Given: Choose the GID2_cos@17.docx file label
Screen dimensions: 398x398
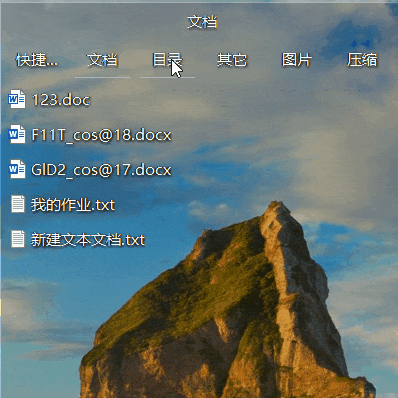Looking at the screenshot, I should point(101,170).
